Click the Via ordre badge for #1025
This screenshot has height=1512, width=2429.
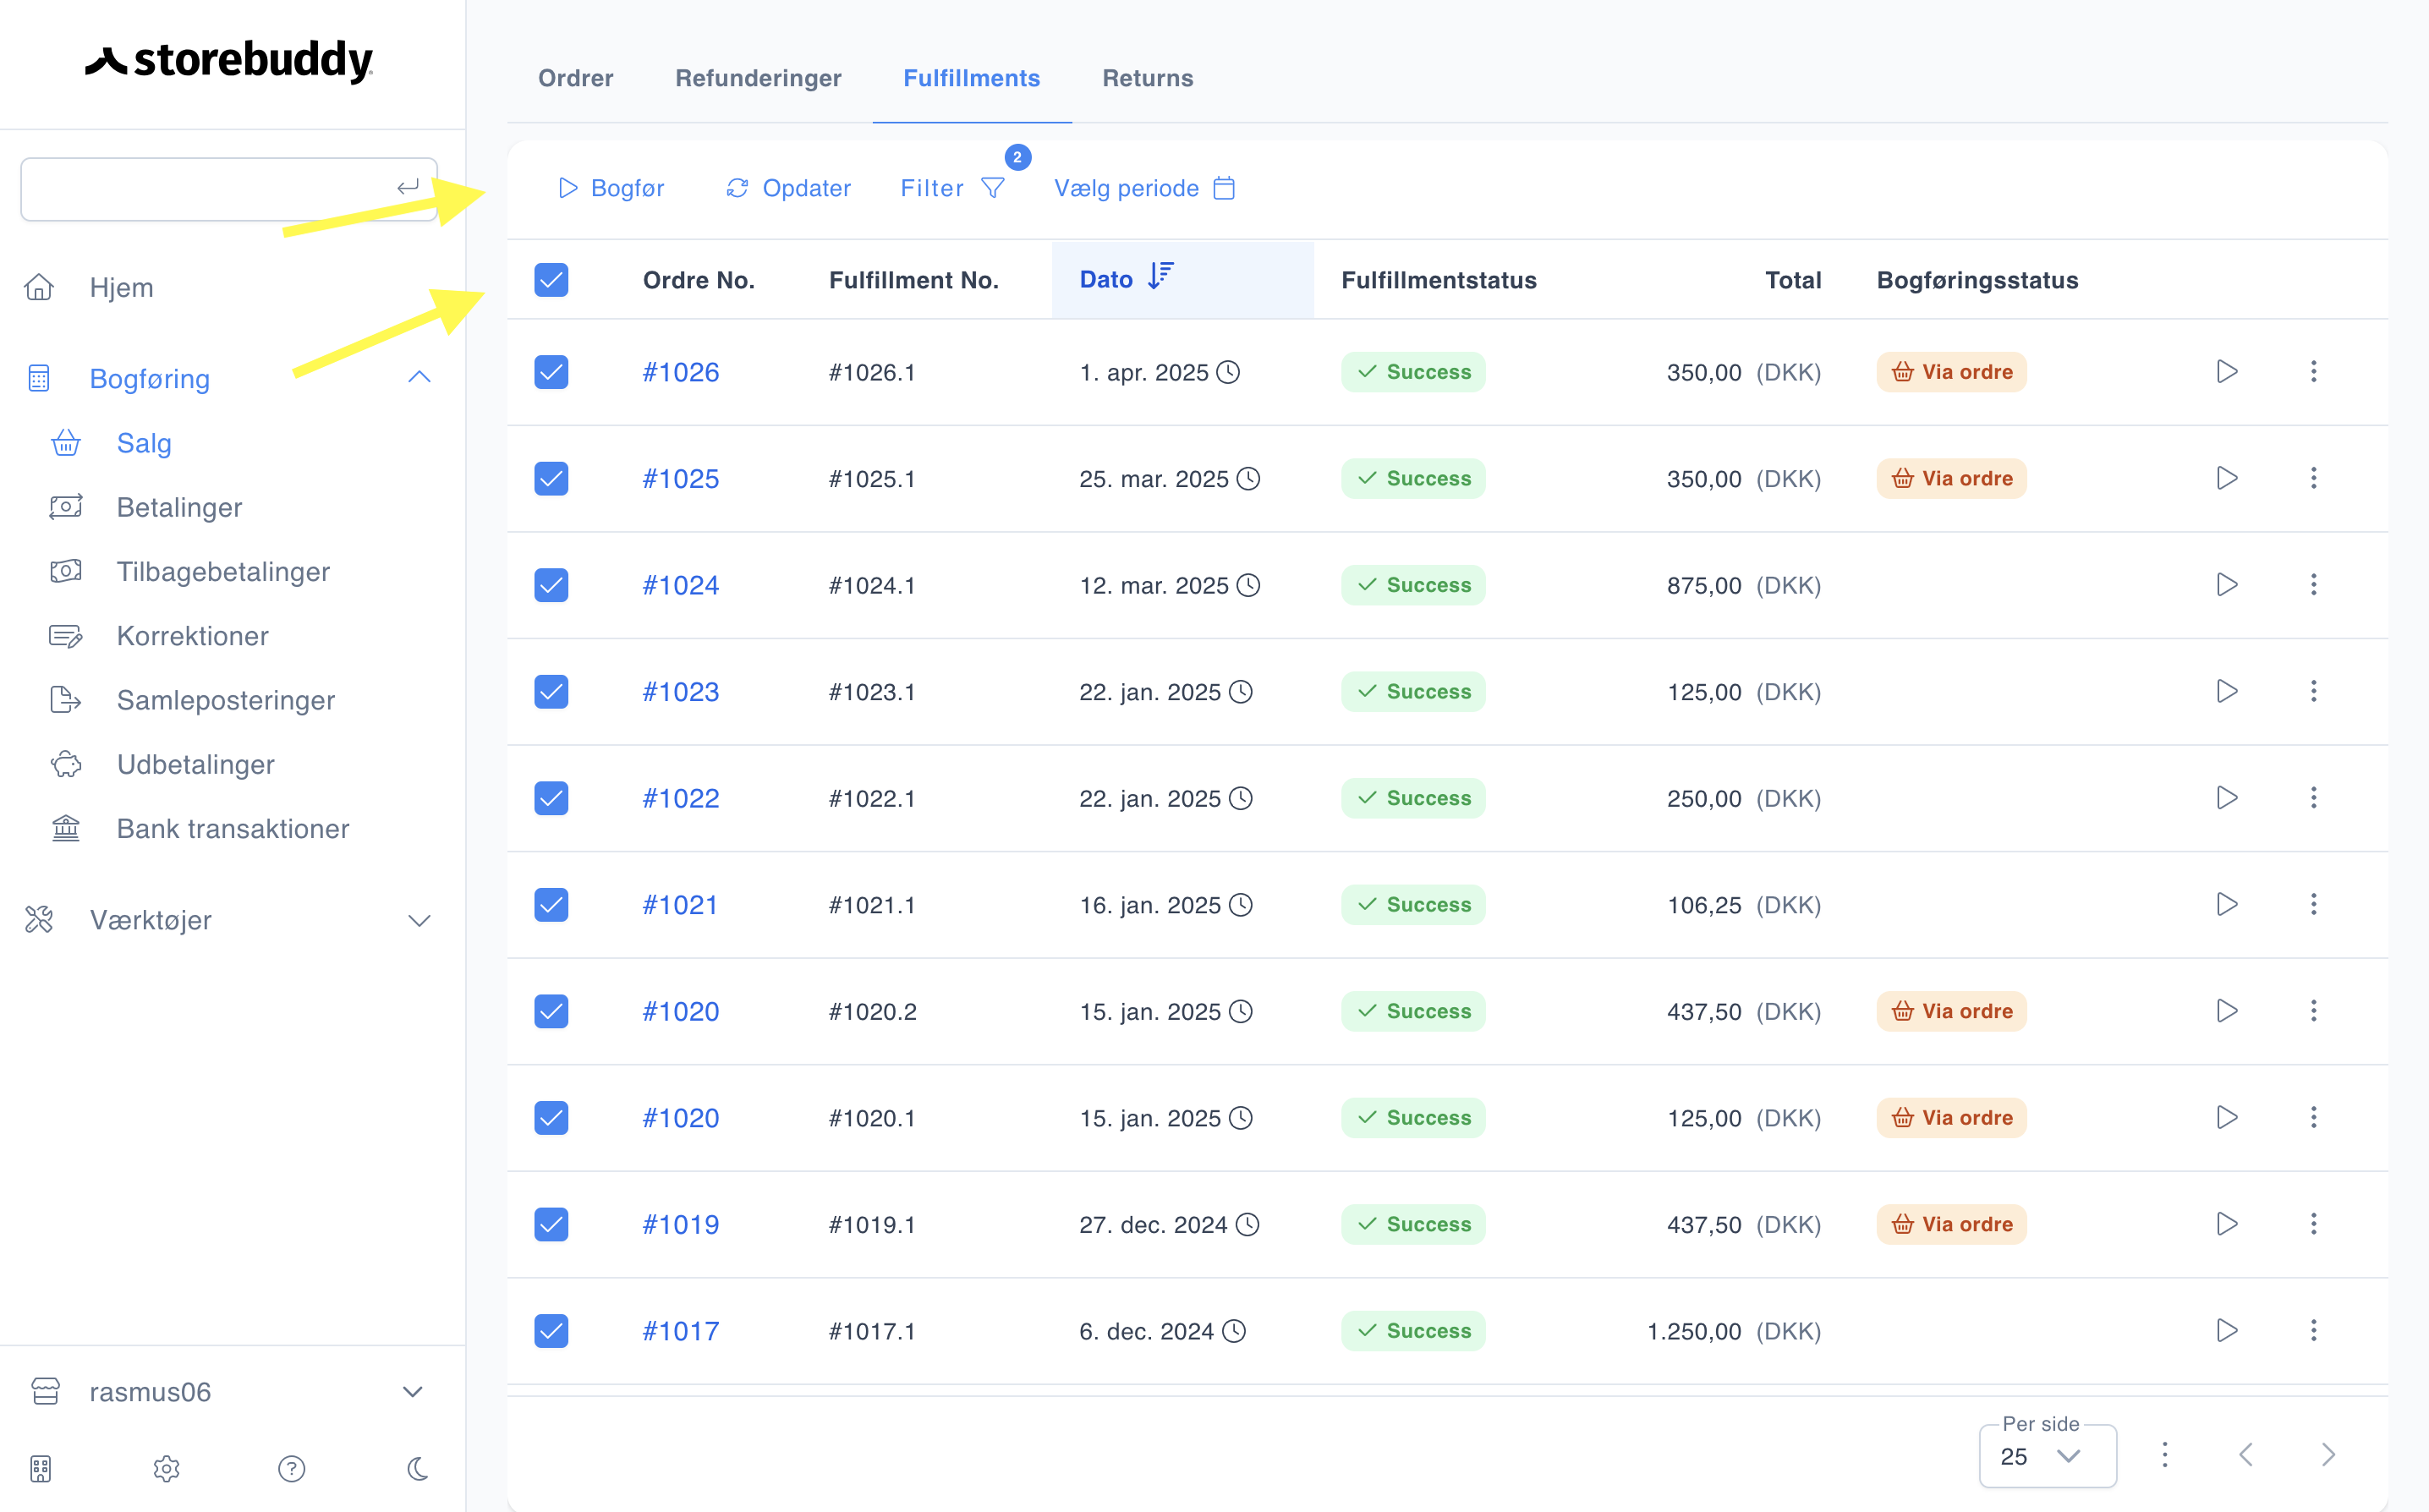pyautogui.click(x=1951, y=478)
